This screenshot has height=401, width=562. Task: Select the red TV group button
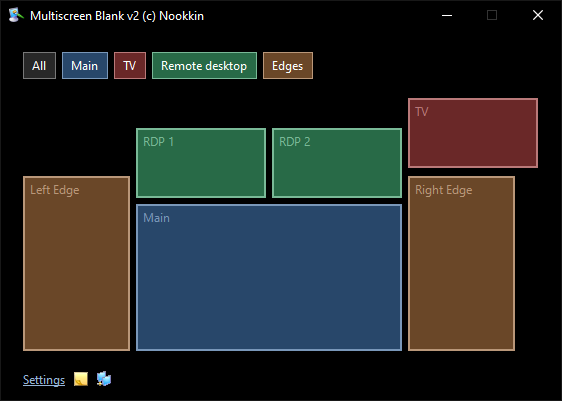tap(130, 66)
